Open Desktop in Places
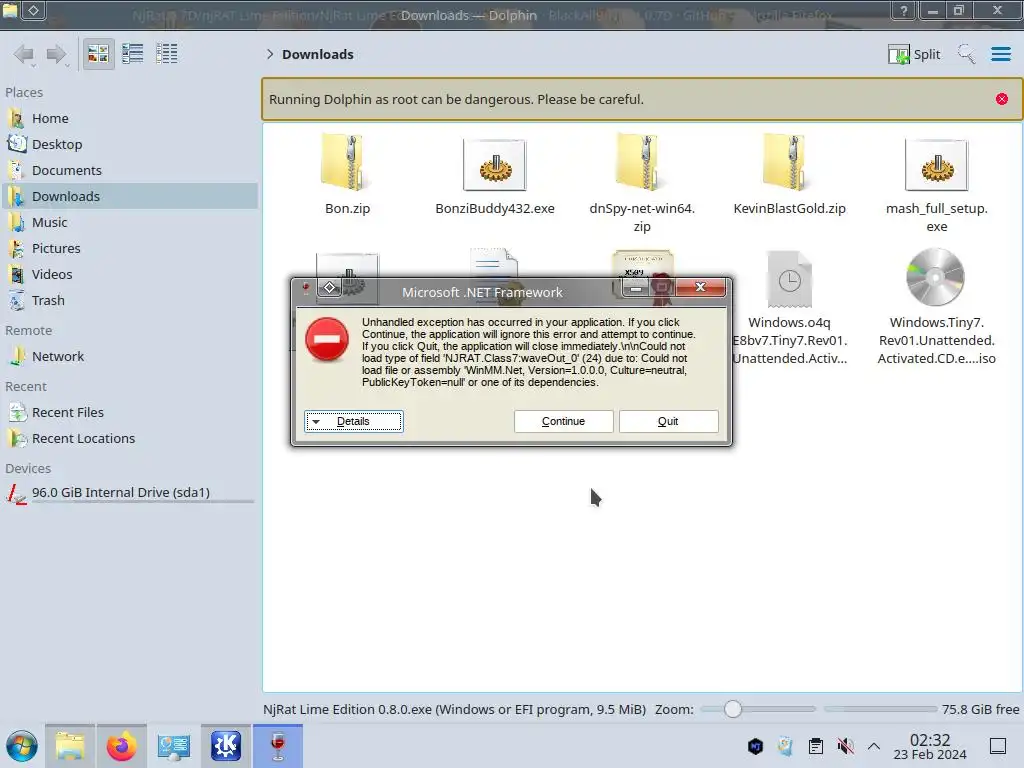Screen dimensions: 1024x768 [x=130, y=144]
